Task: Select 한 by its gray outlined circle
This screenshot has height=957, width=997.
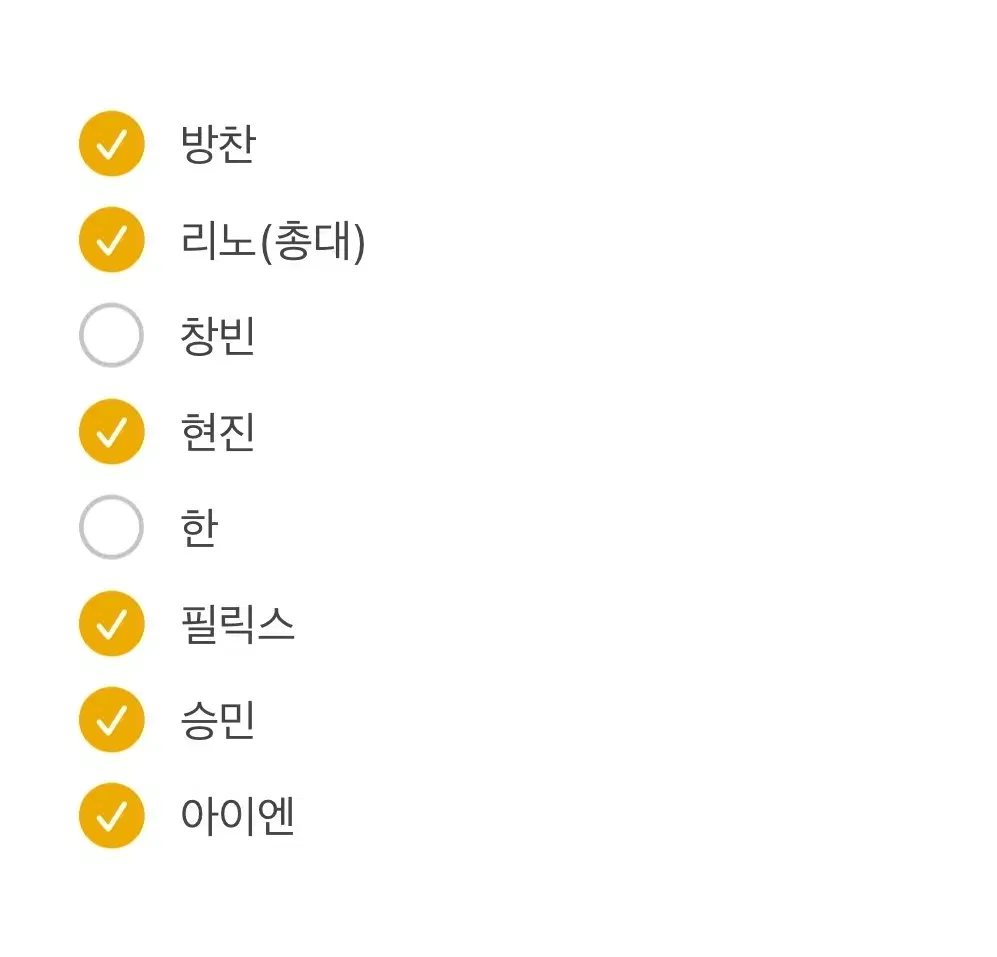Action: point(111,527)
